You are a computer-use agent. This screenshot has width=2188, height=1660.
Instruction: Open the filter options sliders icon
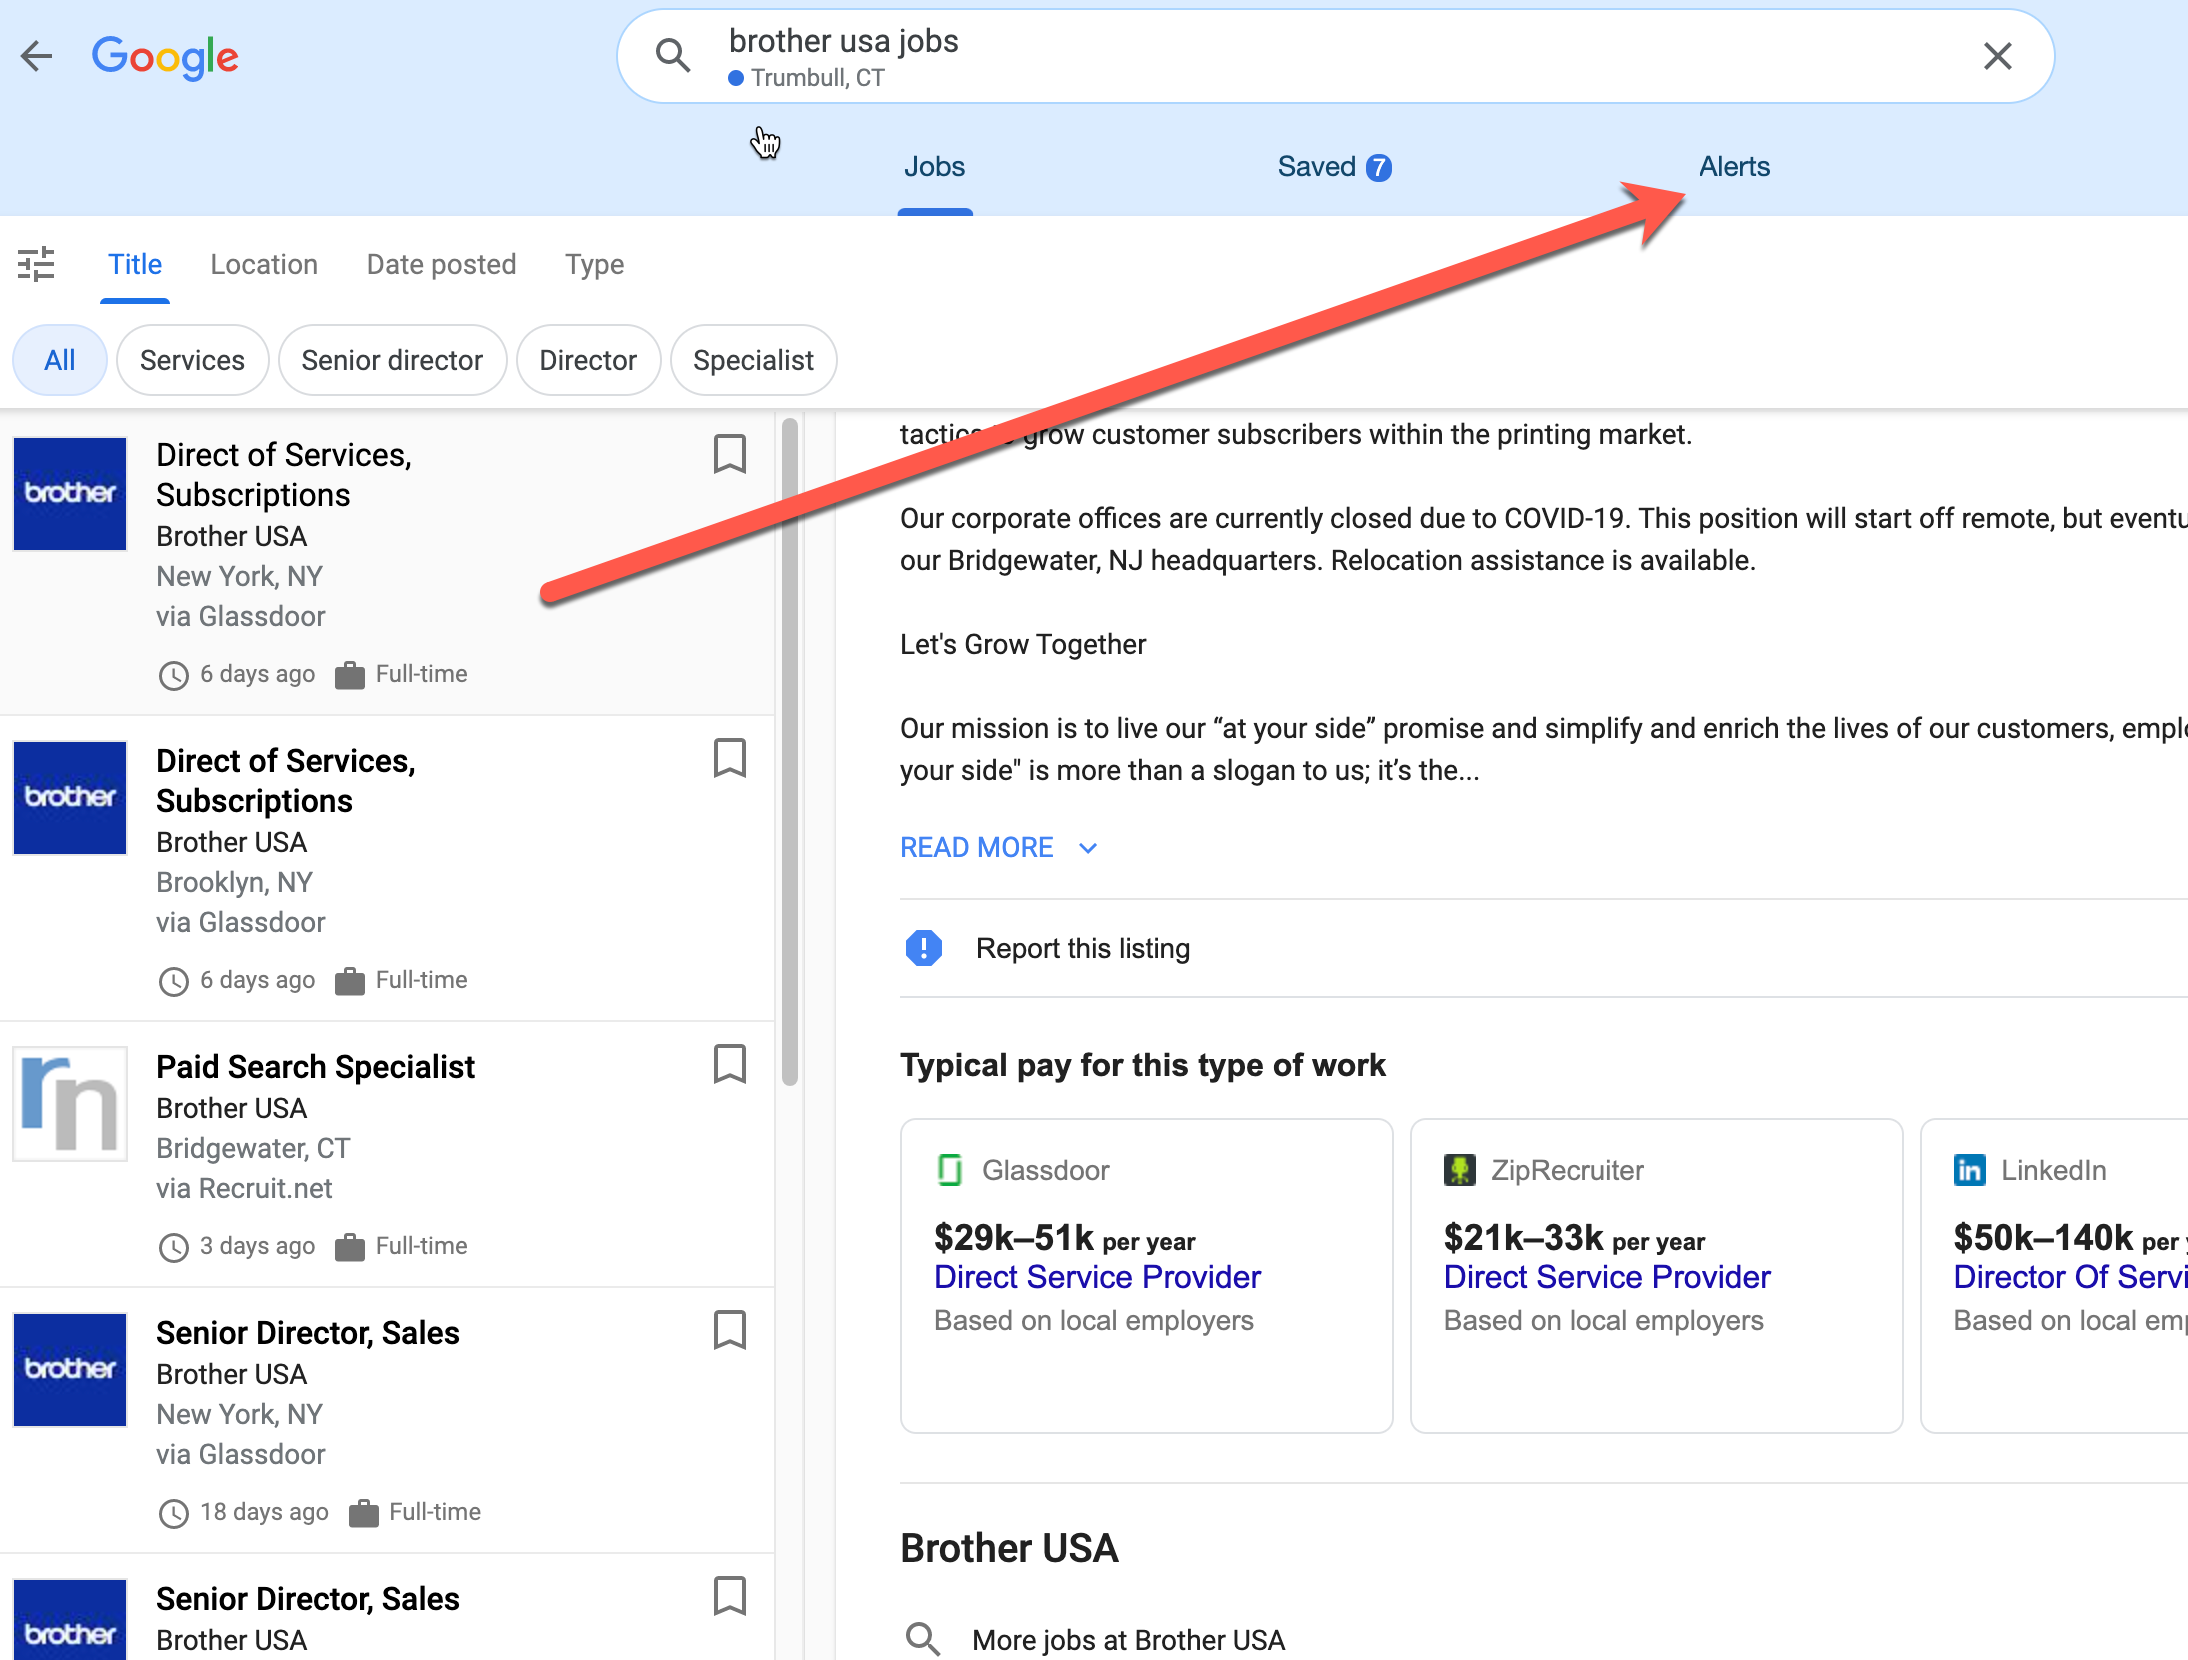(x=36, y=264)
